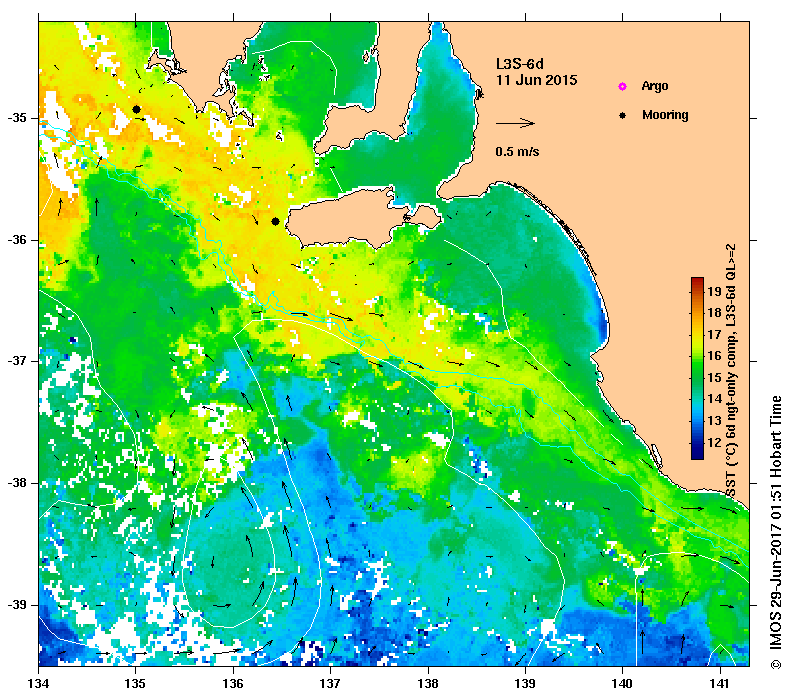Click longitude axis label '135'
The image size is (791, 700).
(136, 684)
